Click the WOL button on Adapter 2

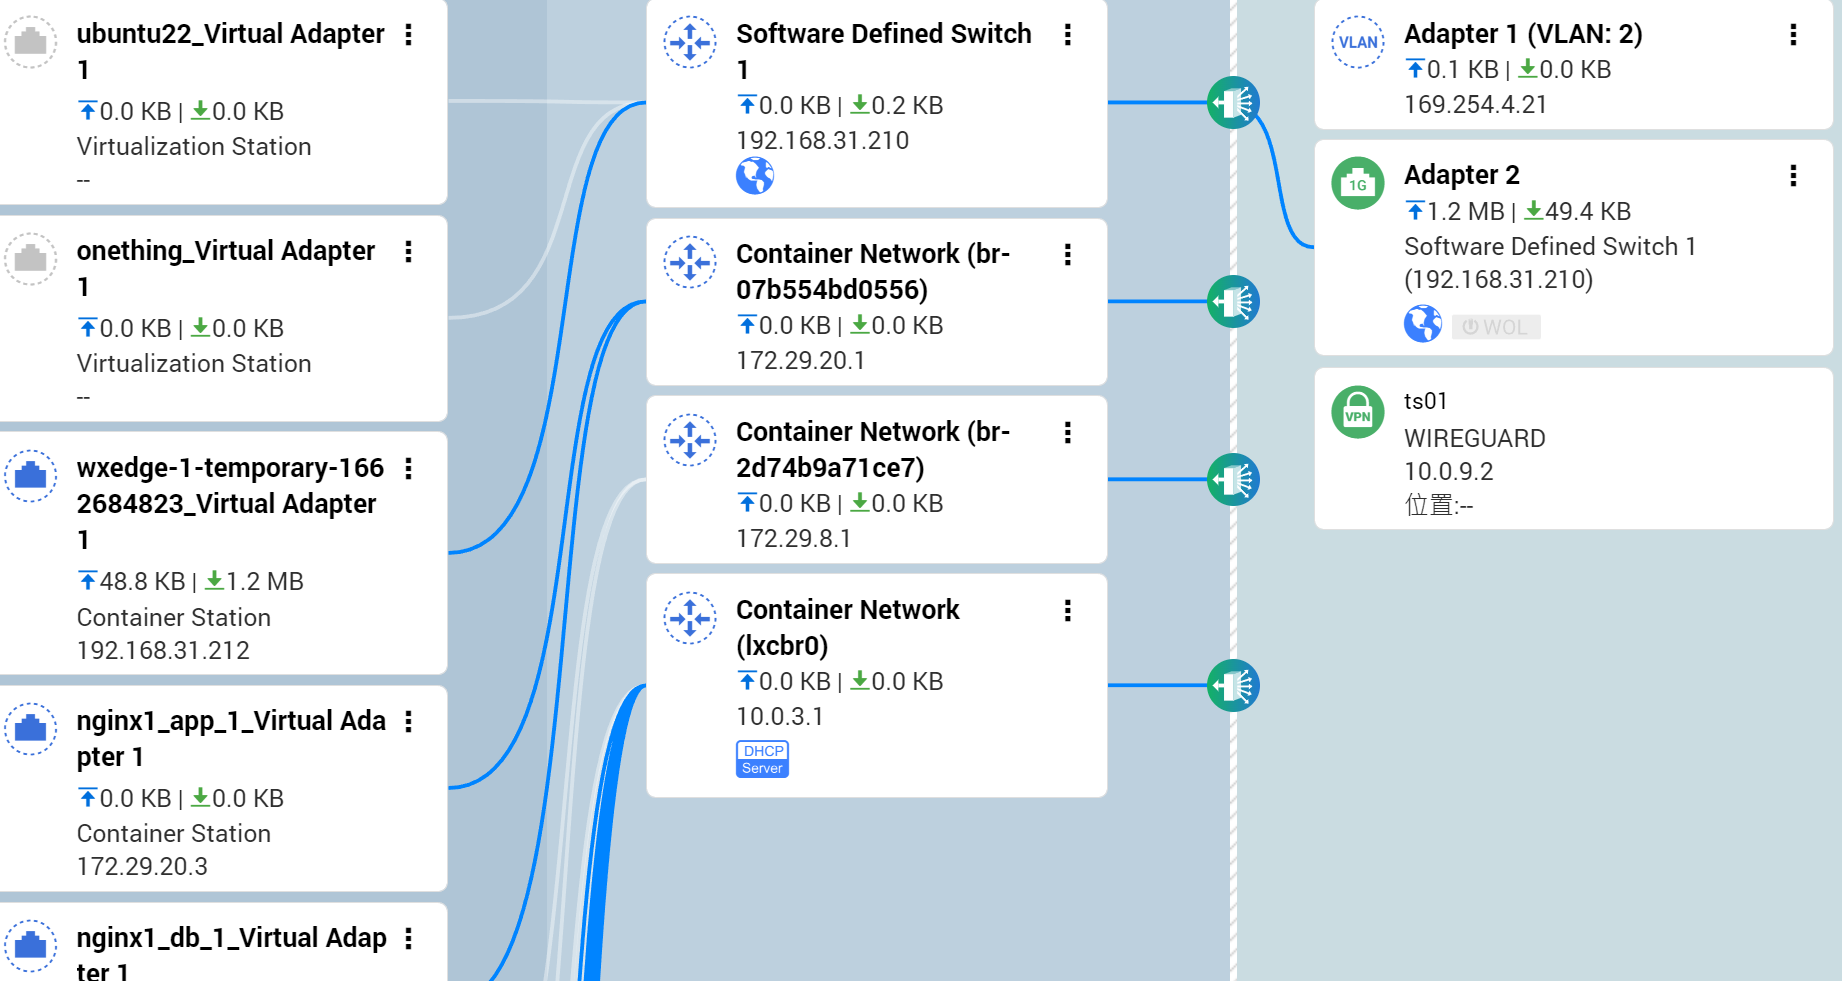(x=1495, y=327)
